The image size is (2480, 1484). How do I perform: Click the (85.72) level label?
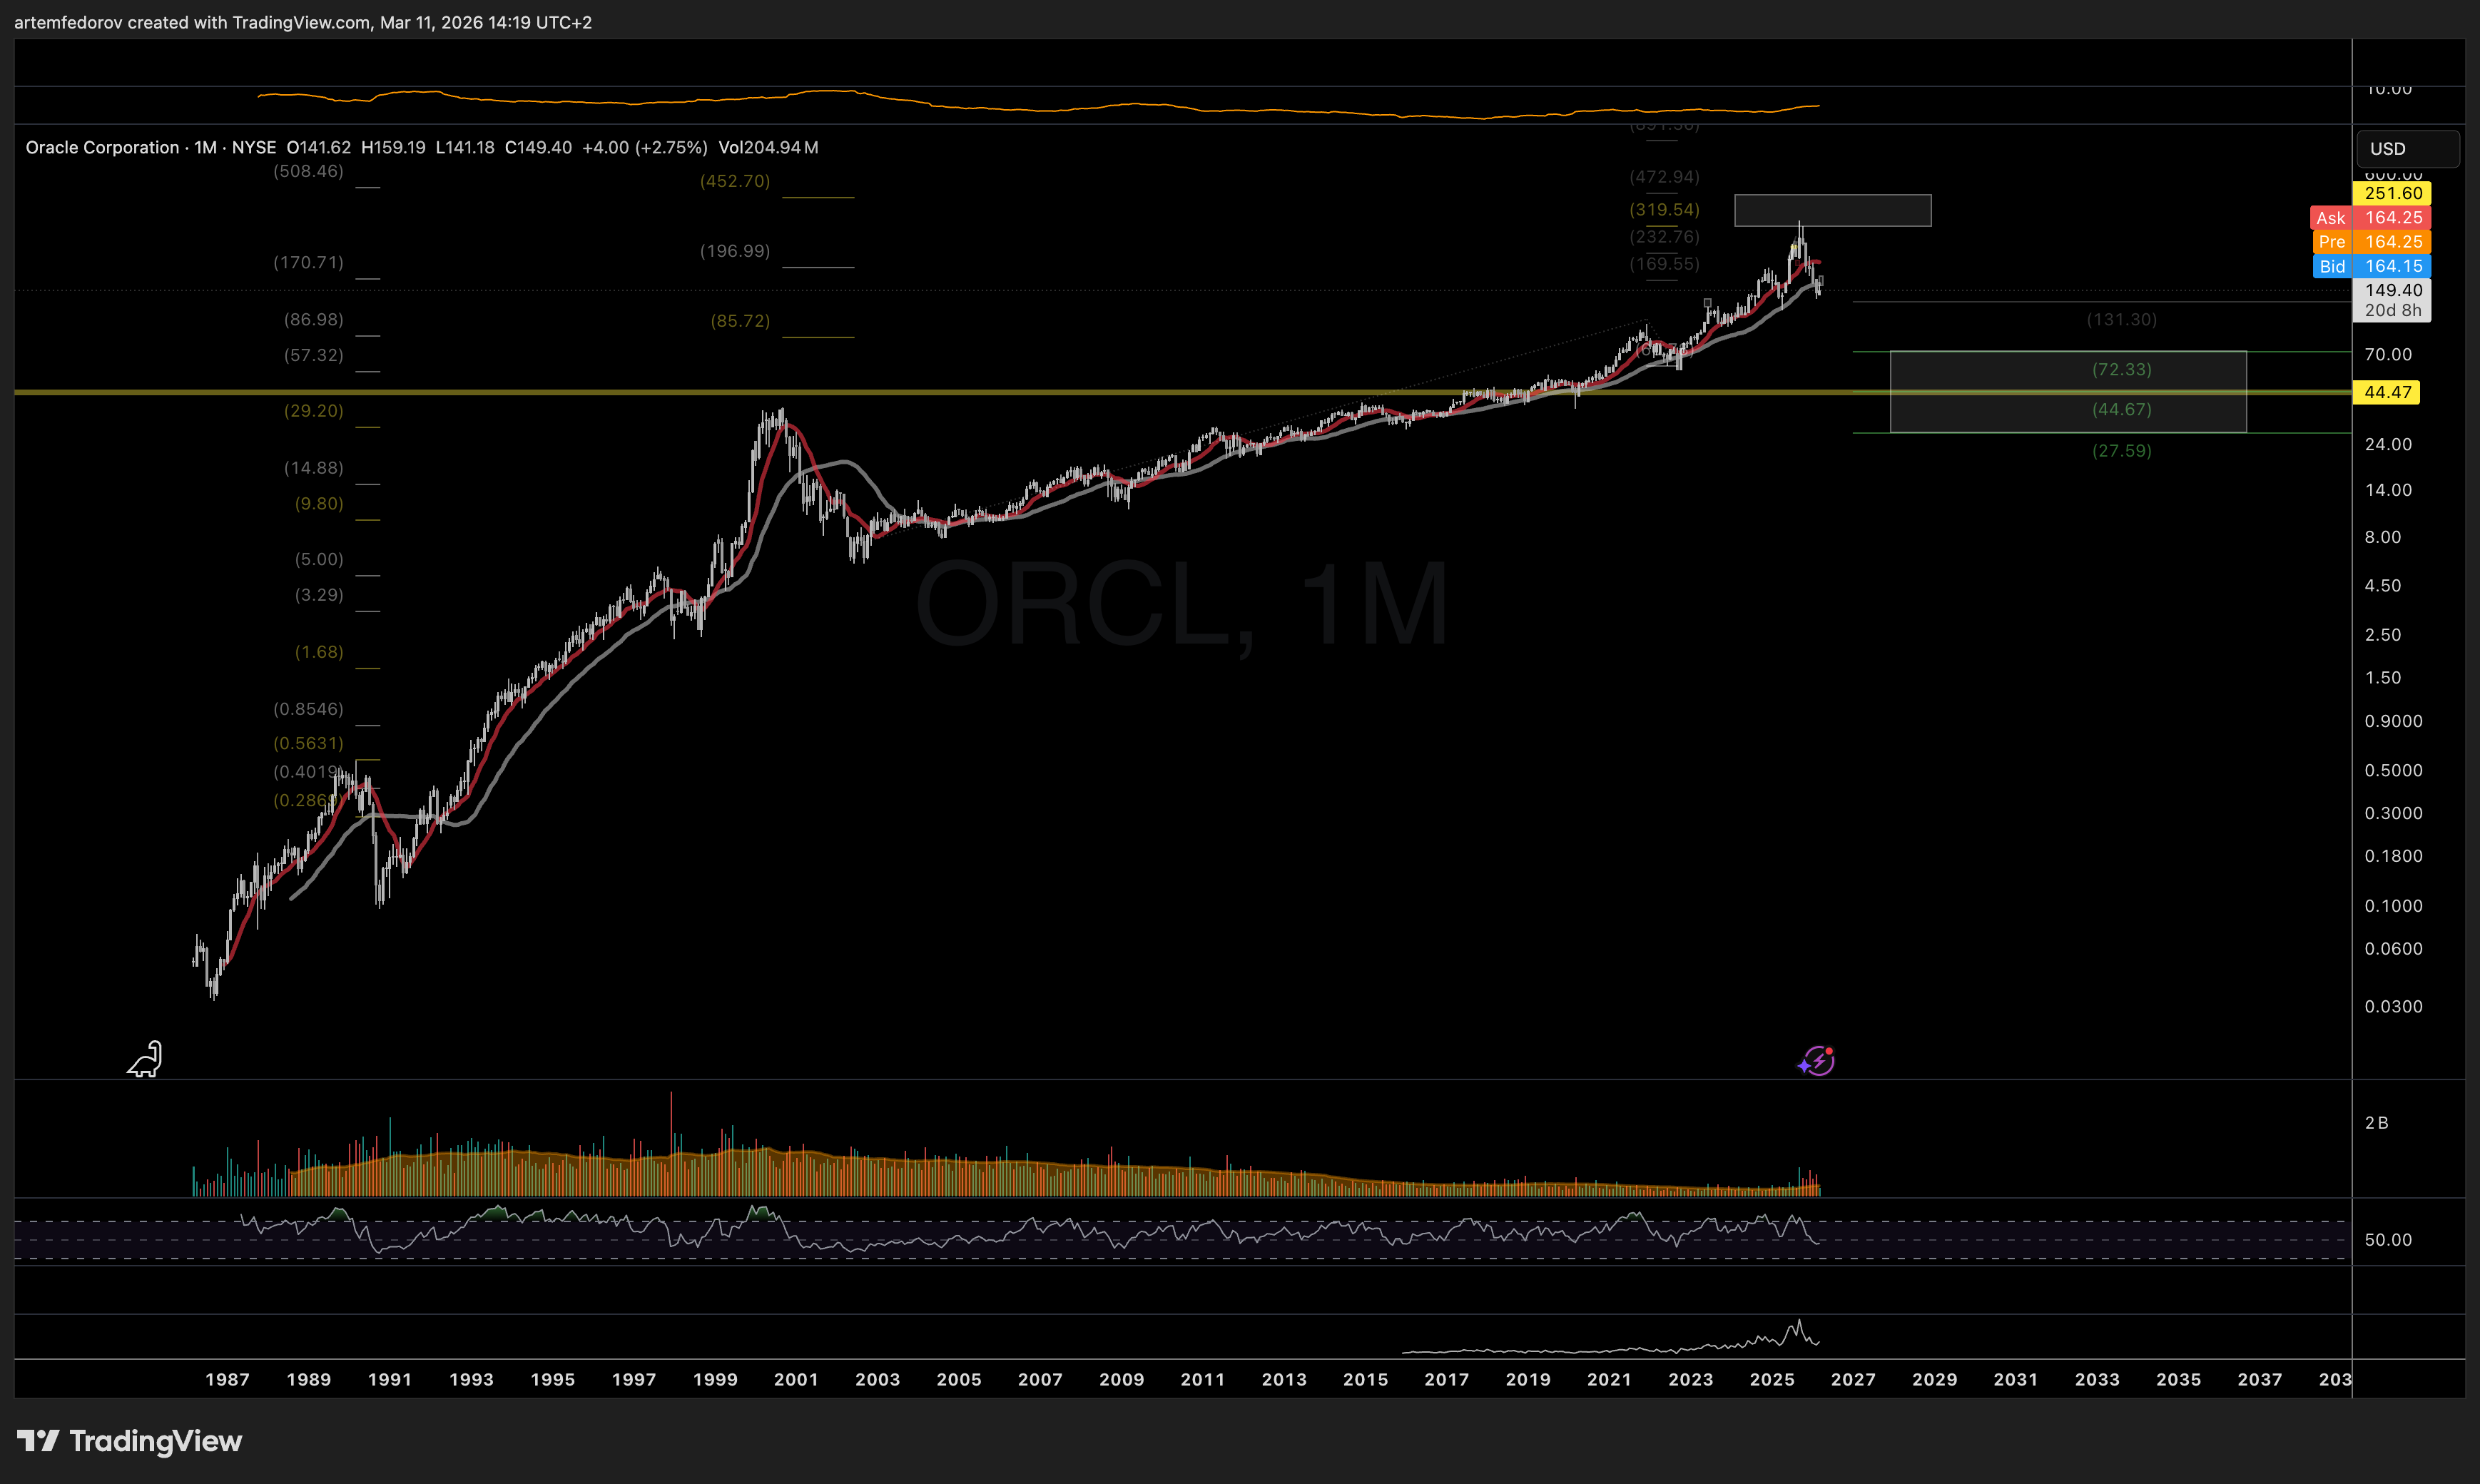pos(740,321)
